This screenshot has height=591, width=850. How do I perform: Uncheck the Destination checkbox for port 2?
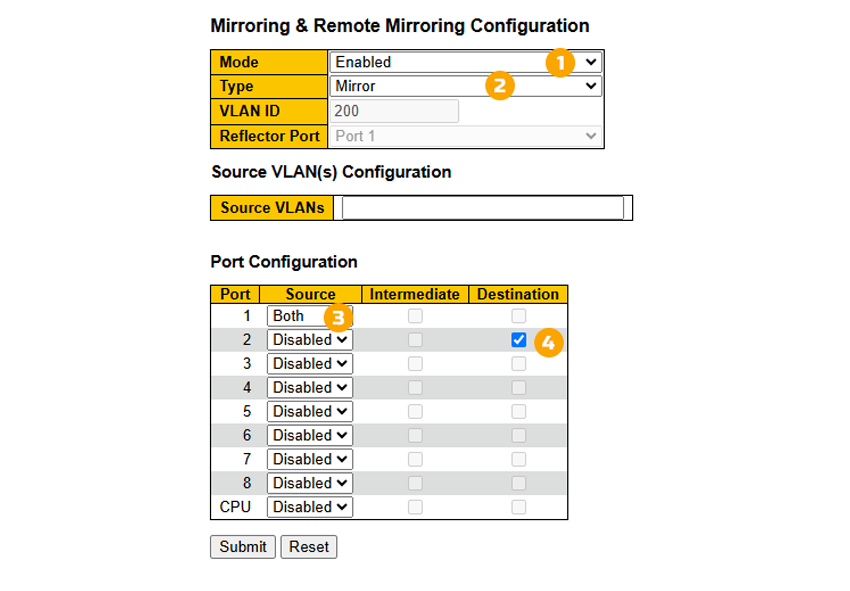(x=518, y=340)
